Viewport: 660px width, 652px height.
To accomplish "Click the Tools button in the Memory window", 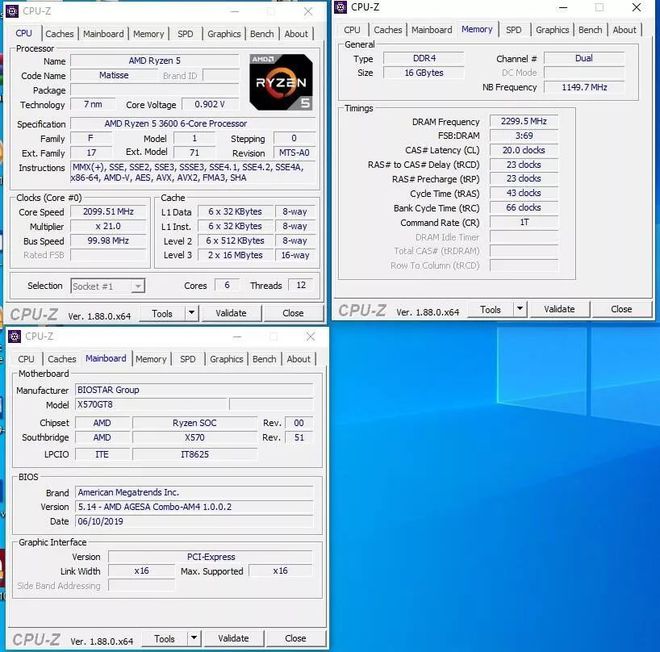I will click(490, 310).
